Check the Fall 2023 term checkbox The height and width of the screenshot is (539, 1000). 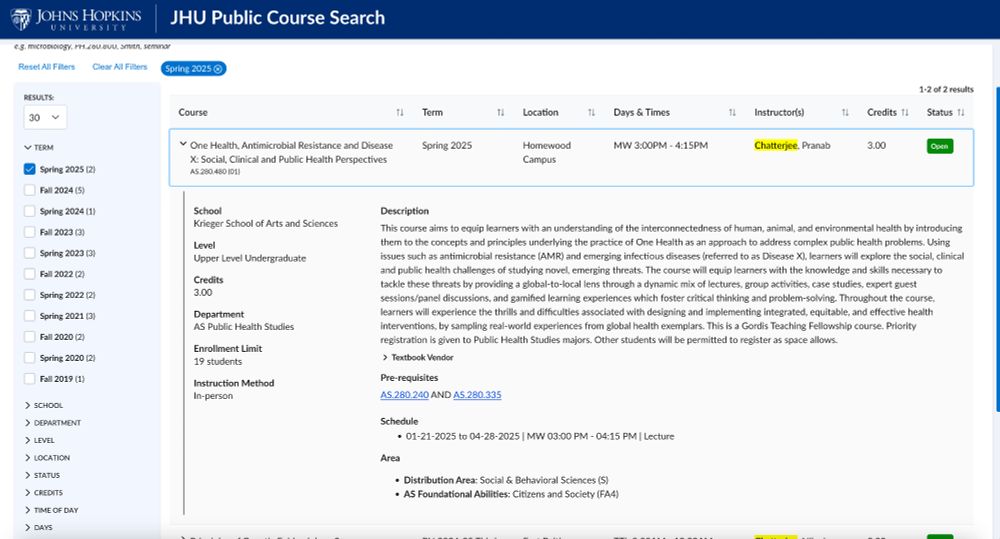point(29,232)
